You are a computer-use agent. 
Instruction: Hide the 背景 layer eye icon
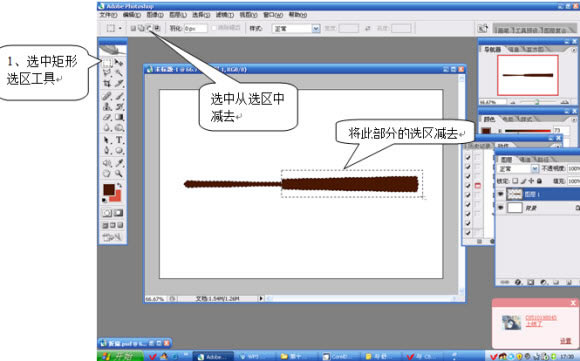coord(500,208)
